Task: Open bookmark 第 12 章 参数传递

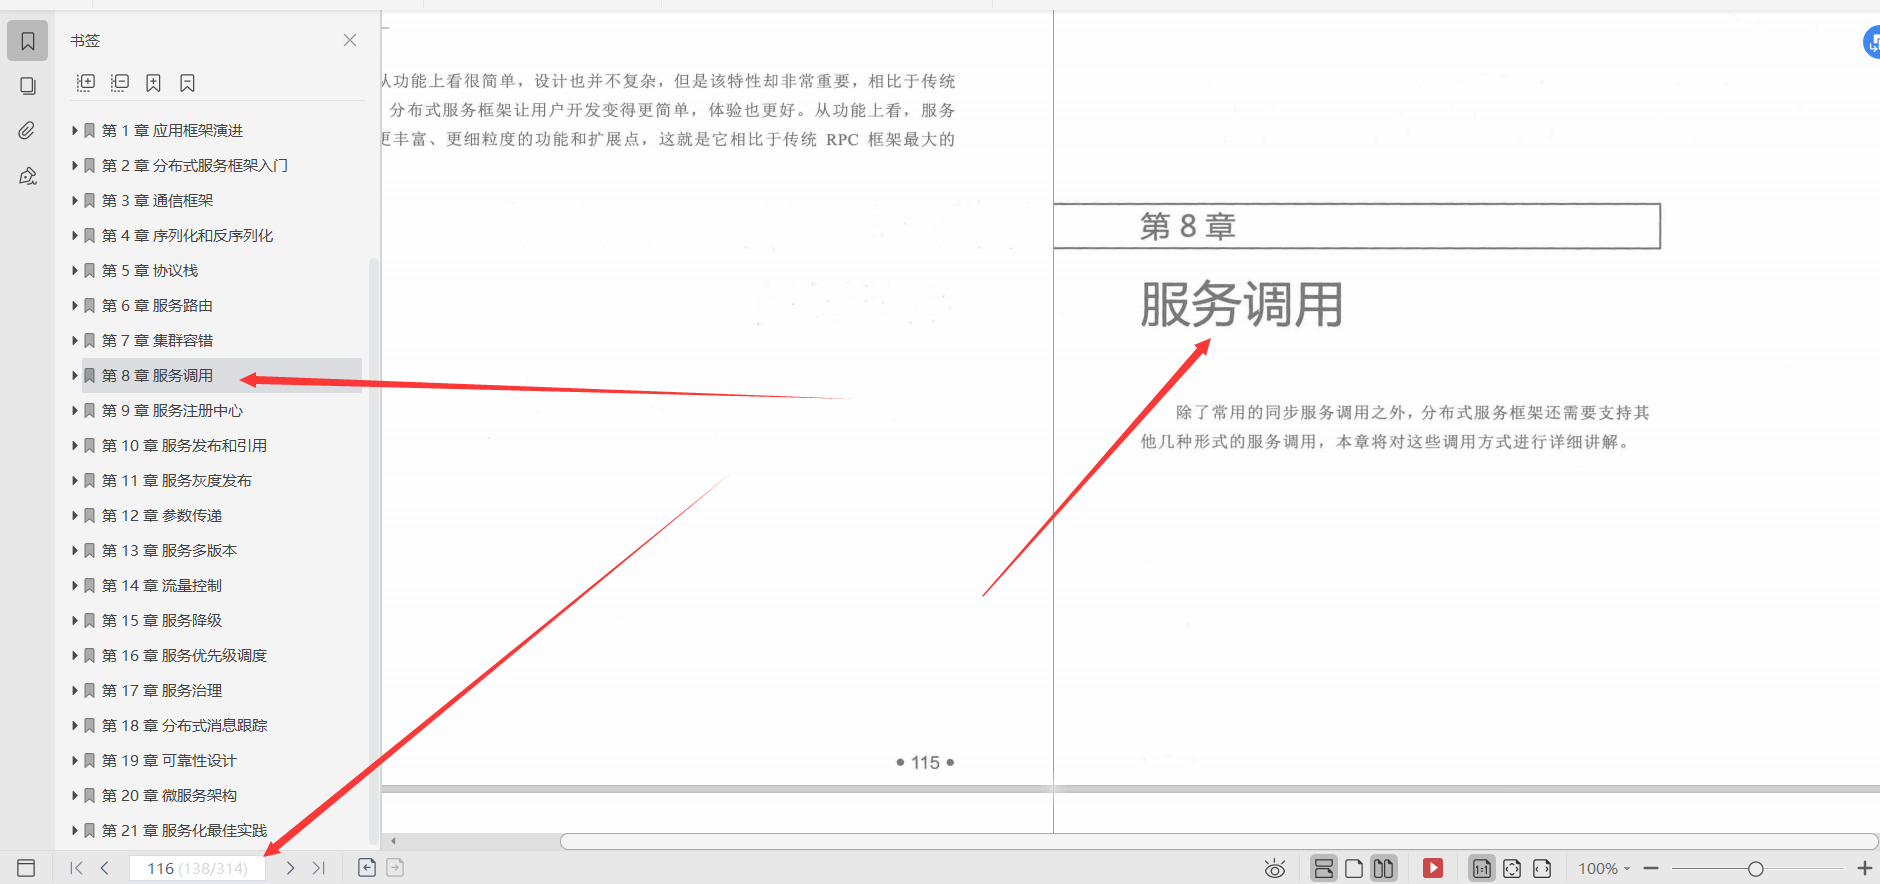Action: pos(162,516)
